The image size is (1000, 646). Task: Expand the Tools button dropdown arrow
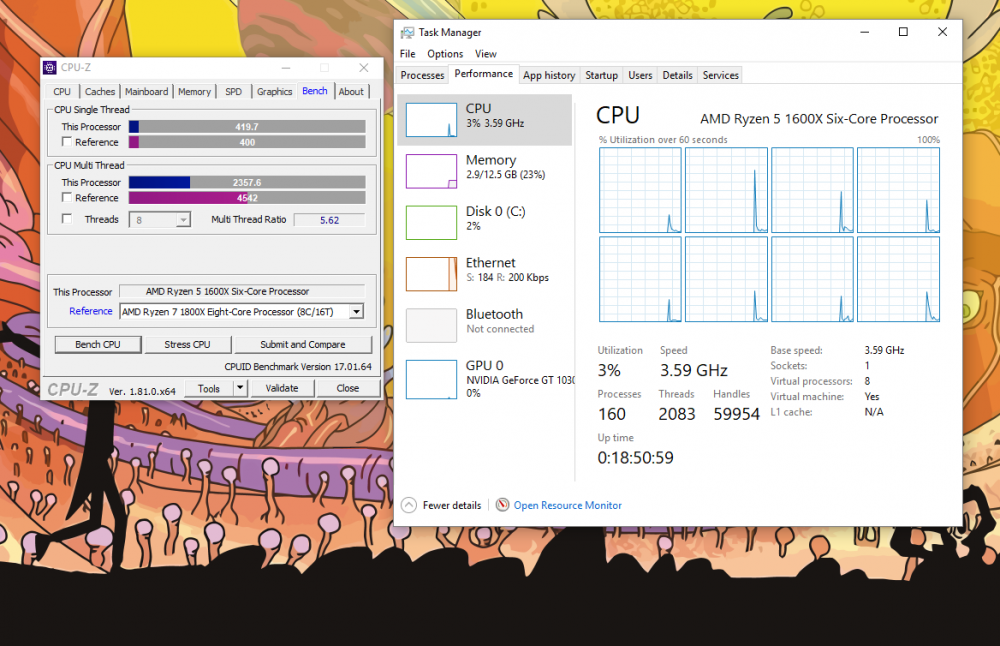pyautogui.click(x=240, y=388)
